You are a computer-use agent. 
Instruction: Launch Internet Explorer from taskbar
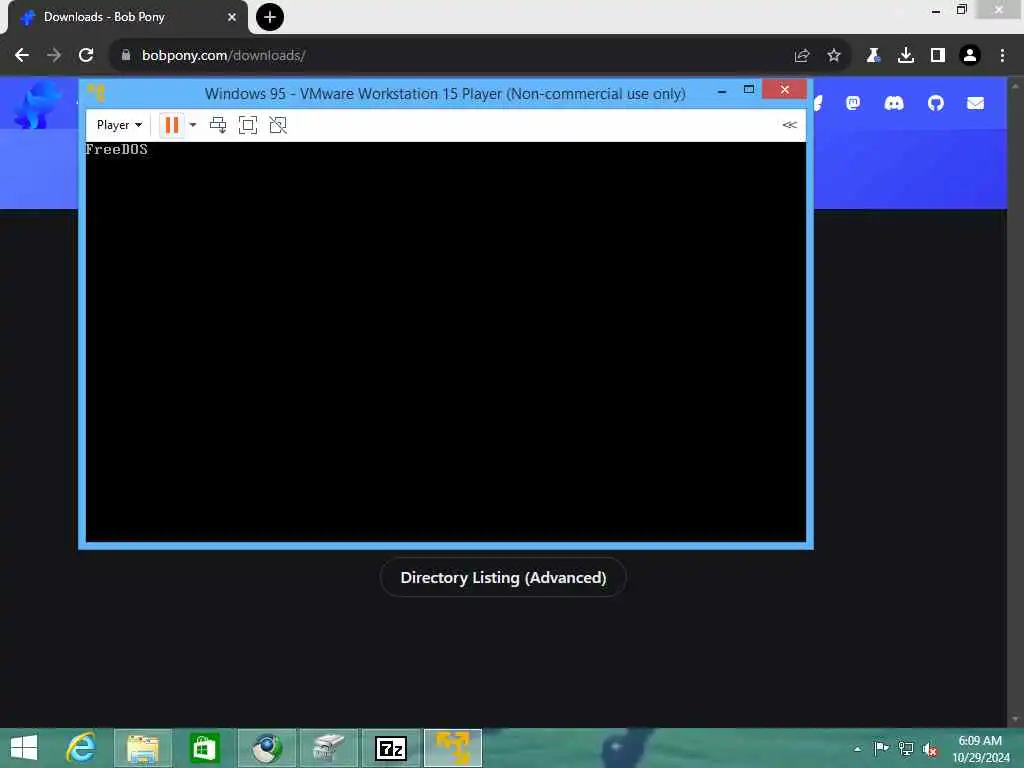click(81, 748)
